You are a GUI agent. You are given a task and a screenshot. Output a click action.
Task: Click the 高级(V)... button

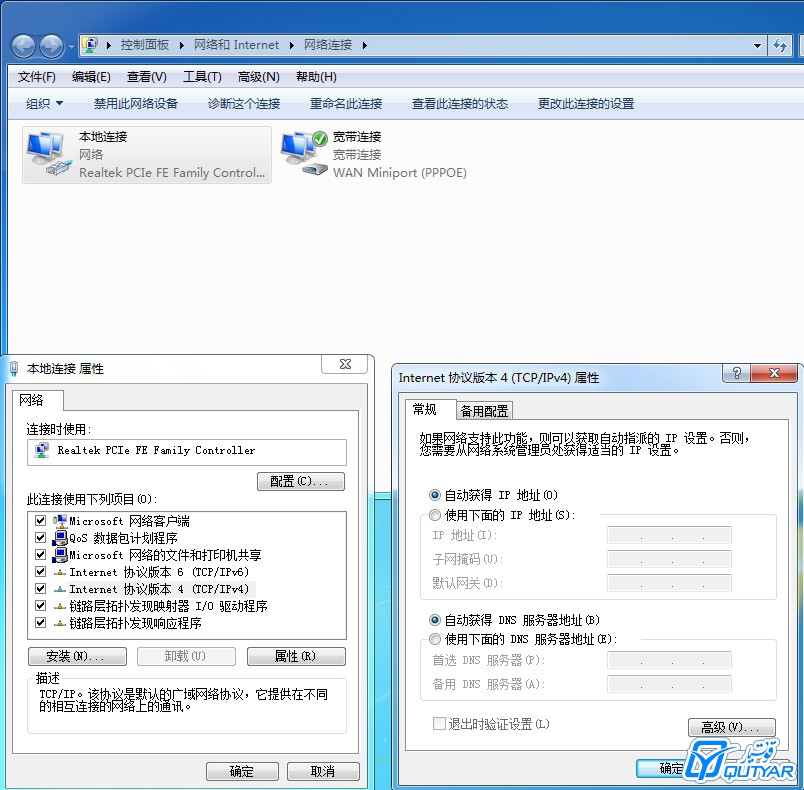coord(732,727)
